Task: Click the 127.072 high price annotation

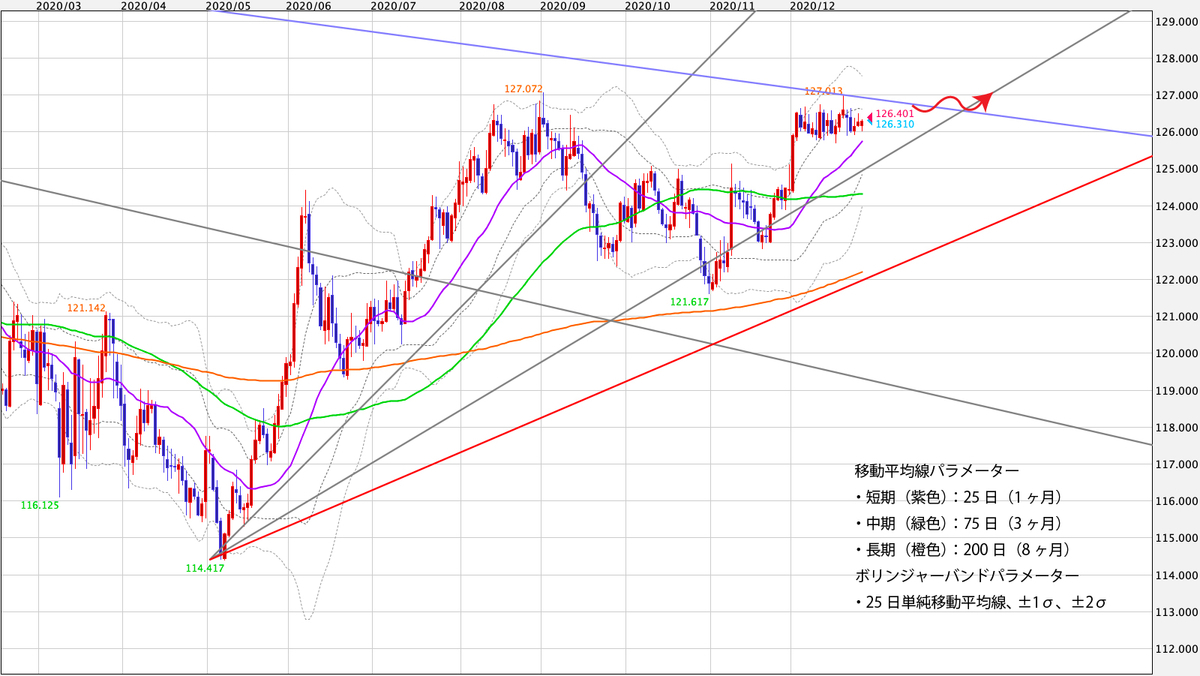Action: [523, 89]
